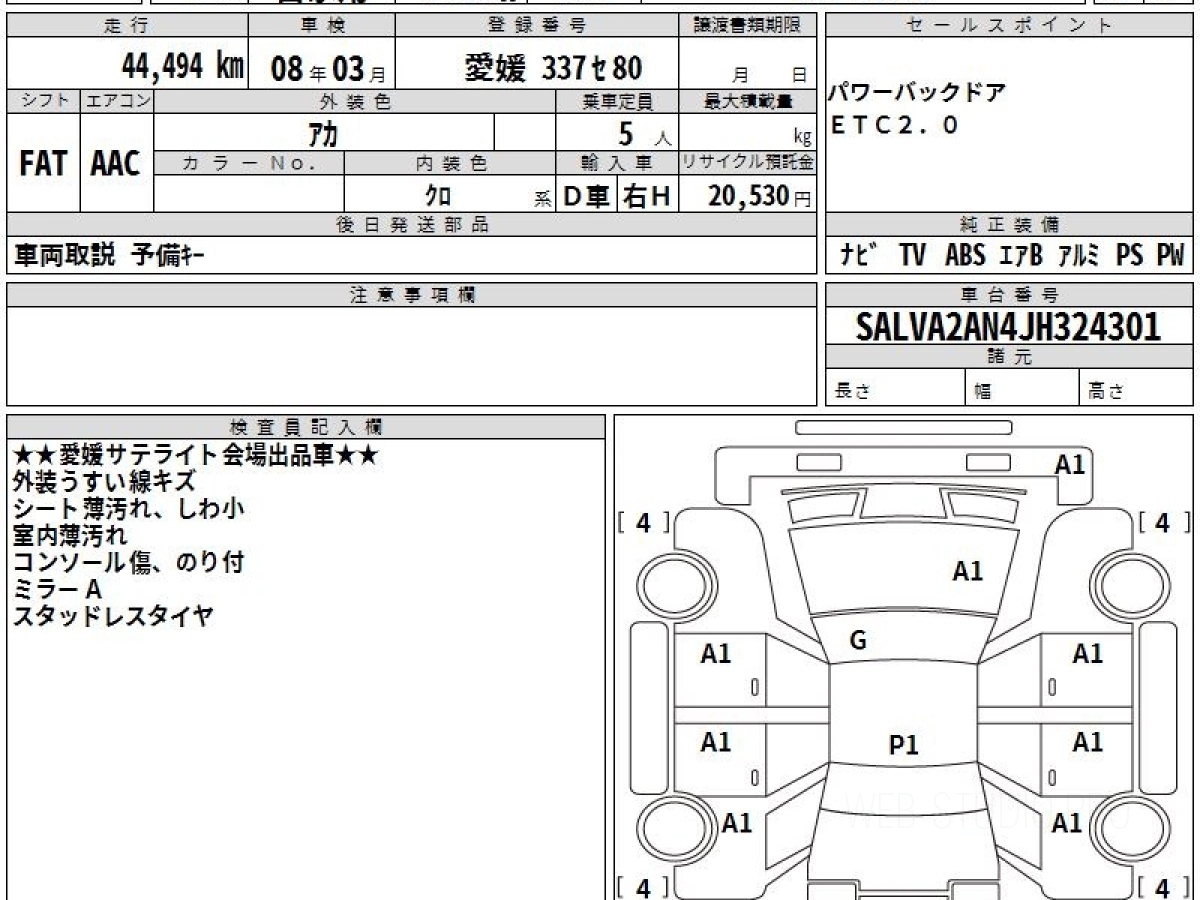Select the 室内薄汚れ note
1200x900 pixels.
(69, 536)
